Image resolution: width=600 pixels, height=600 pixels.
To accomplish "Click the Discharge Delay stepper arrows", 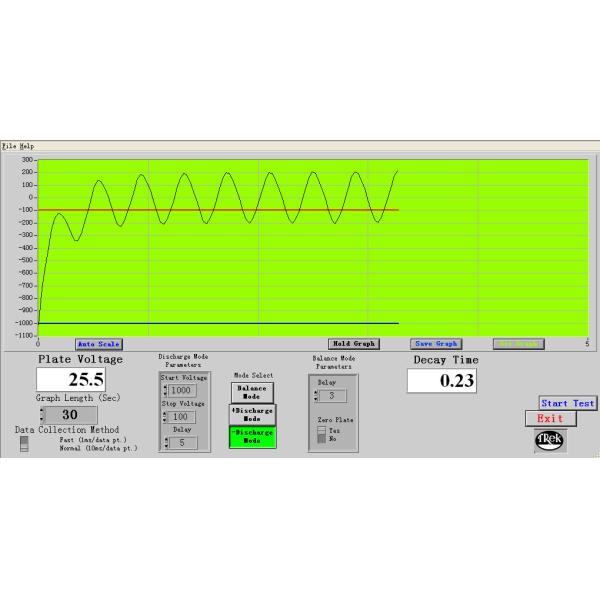I will tap(166, 443).
